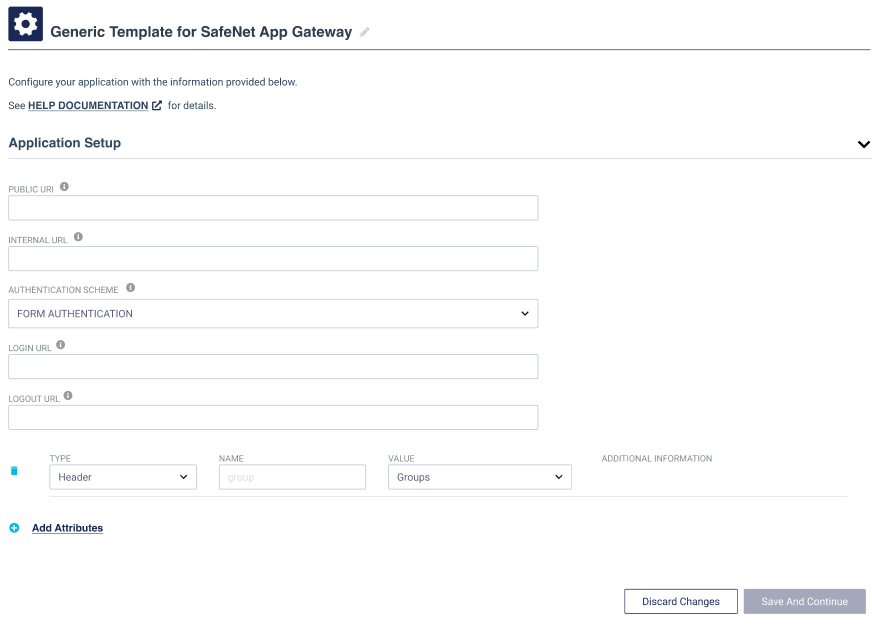
Task: Click the Save And Continue button
Action: click(x=804, y=601)
